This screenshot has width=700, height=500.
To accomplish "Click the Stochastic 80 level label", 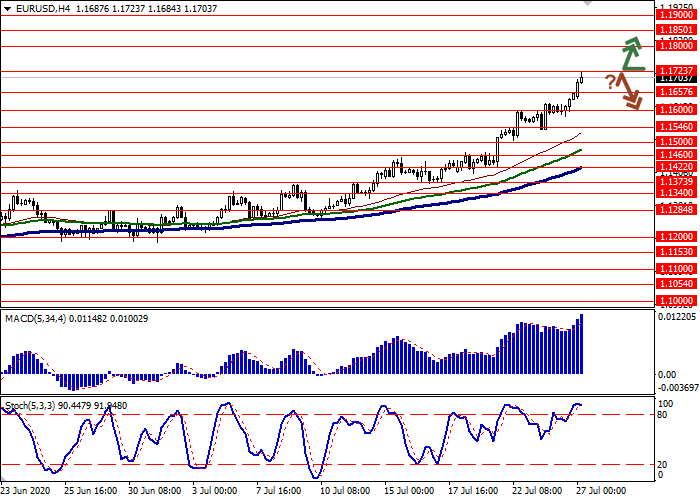I will [664, 414].
